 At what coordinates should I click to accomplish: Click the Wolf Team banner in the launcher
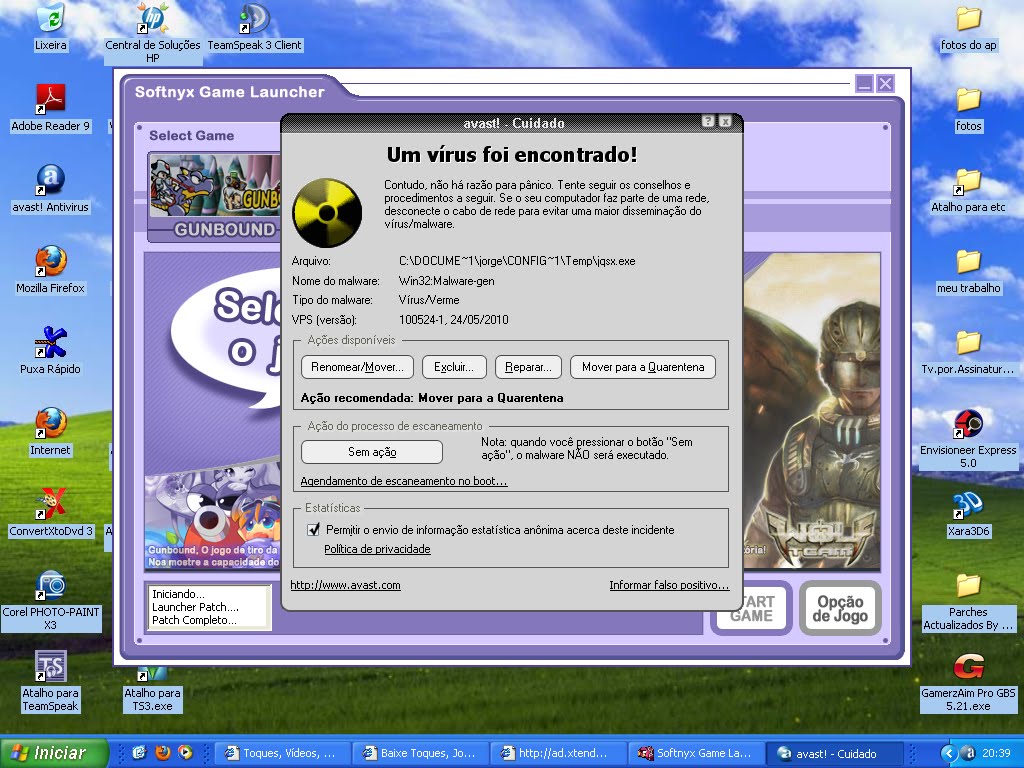point(812,411)
